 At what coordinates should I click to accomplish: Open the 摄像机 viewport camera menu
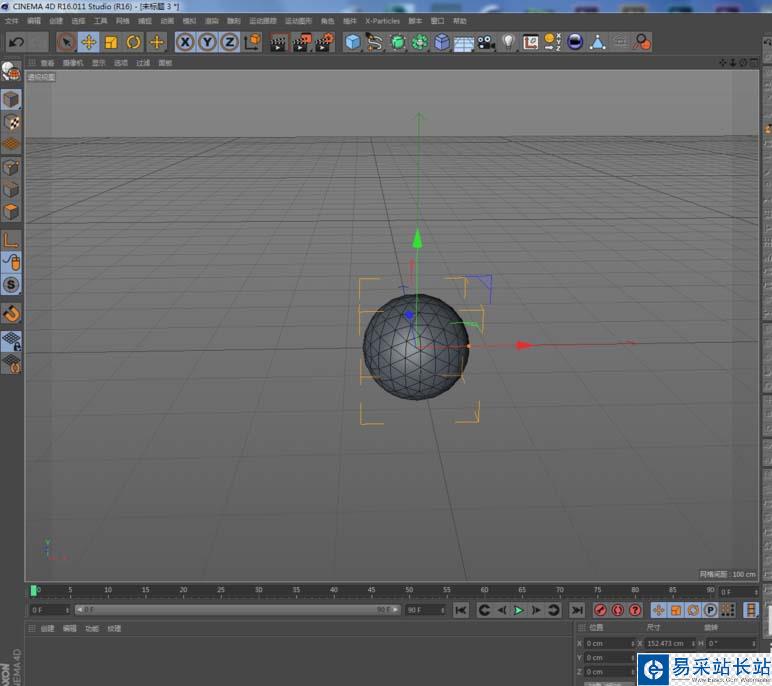click(73, 63)
